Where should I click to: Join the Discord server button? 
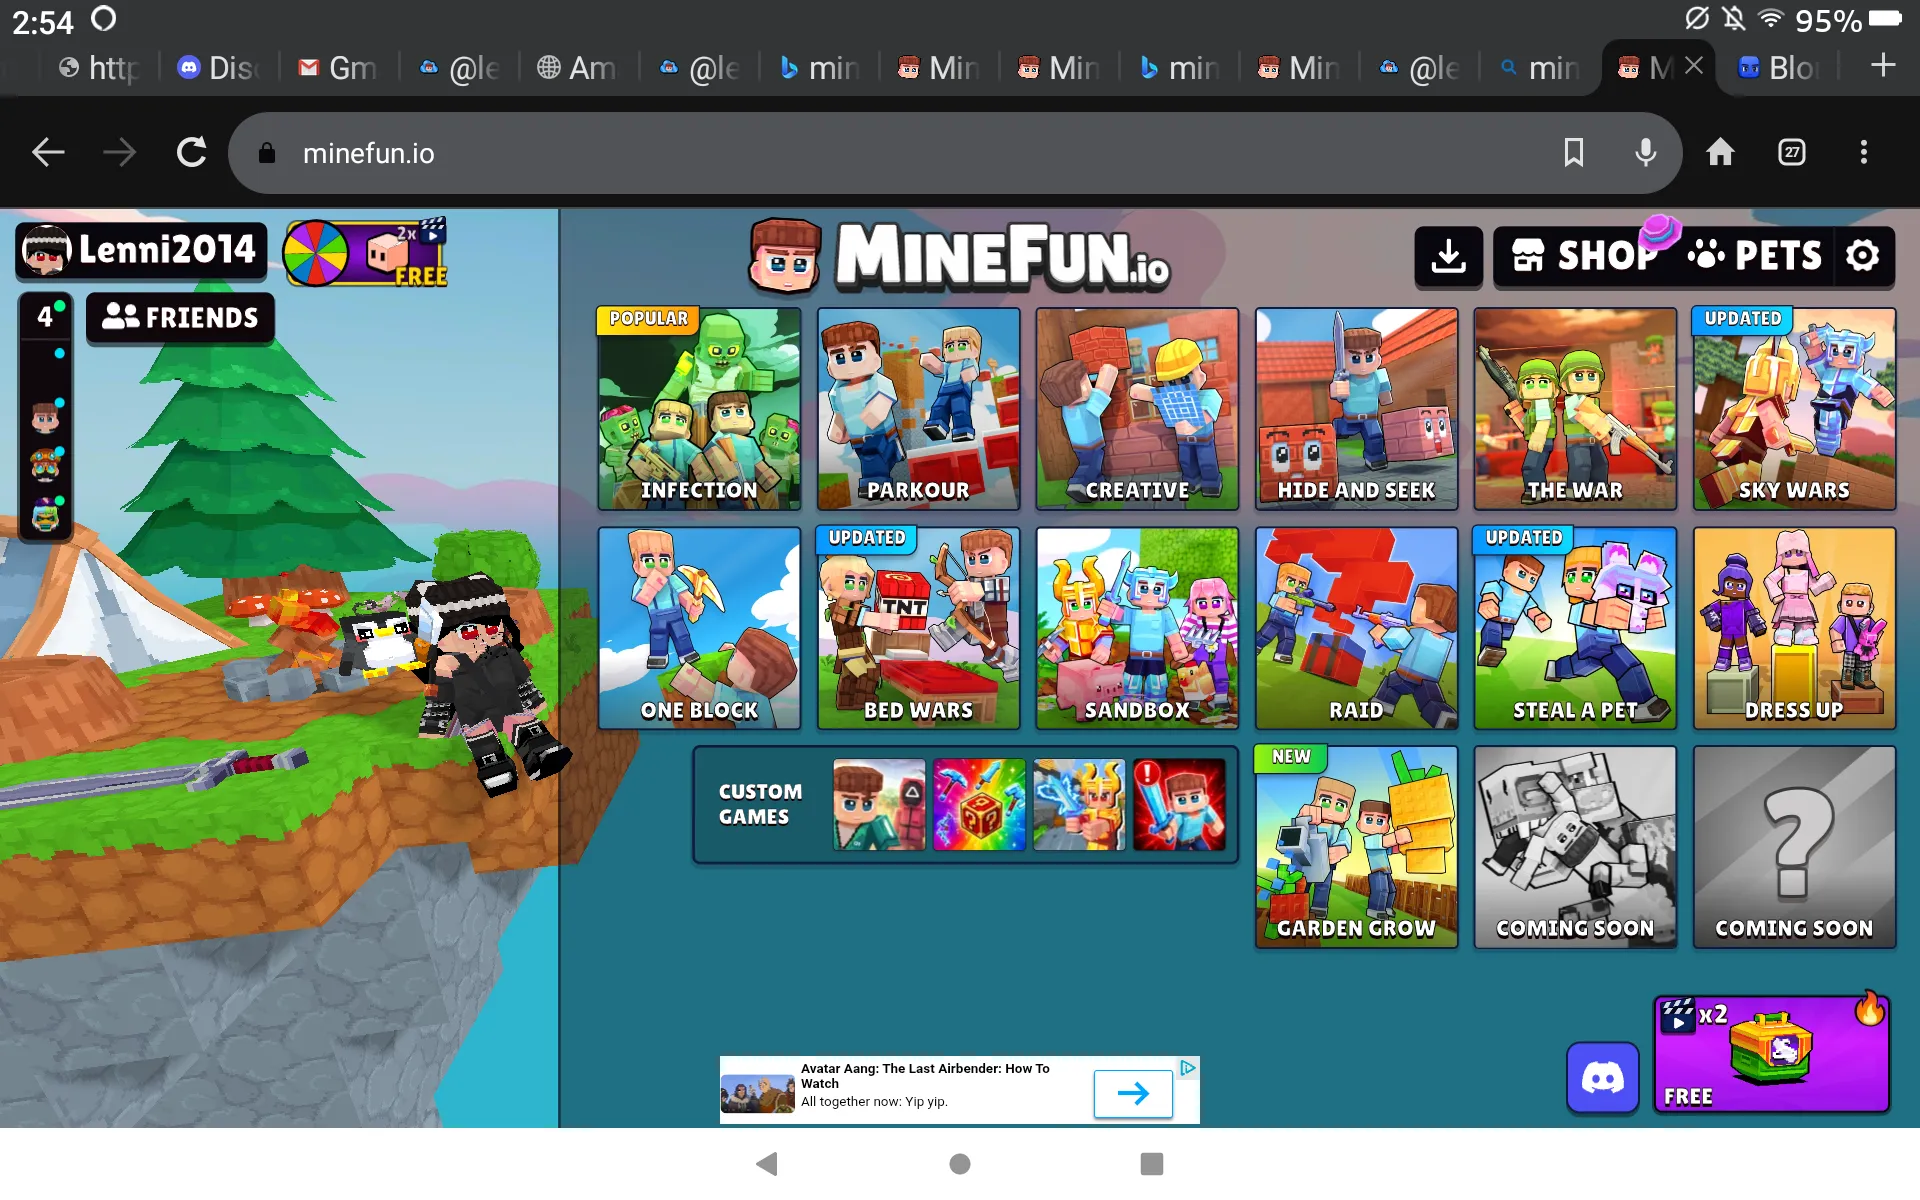click(1602, 1078)
